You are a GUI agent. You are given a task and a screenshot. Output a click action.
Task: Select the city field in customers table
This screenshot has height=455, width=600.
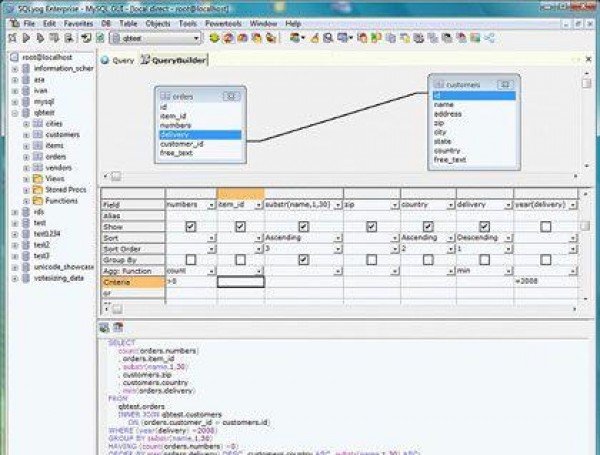(440, 133)
